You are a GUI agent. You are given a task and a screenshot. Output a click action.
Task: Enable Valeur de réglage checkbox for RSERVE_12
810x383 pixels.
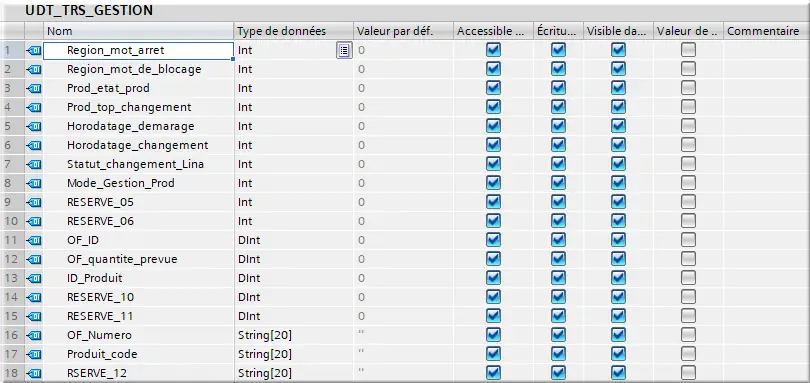688,373
